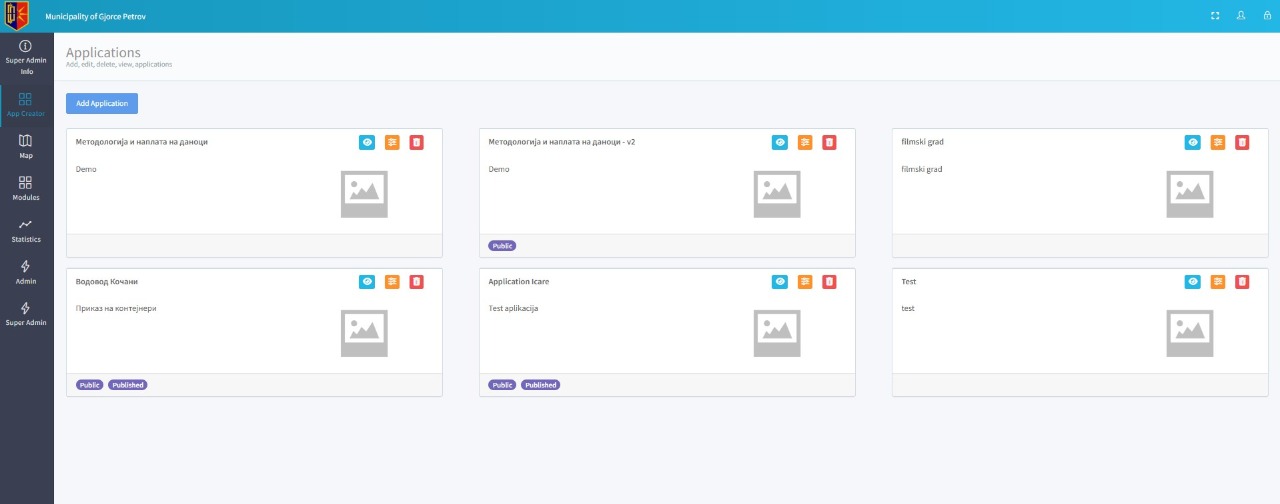Delete the Test application
Screen dimensions: 1280x504
pos(1242,281)
